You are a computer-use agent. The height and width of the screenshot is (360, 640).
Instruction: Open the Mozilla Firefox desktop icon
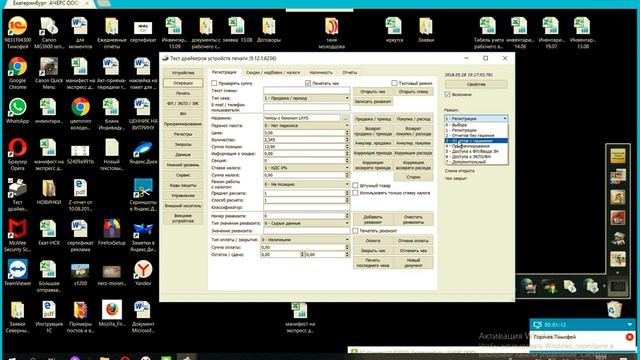pos(111,313)
